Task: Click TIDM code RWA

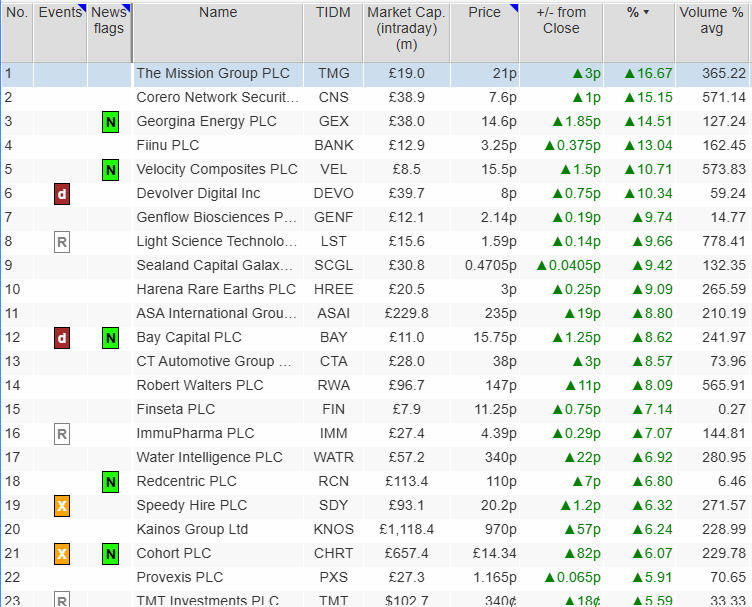Action: (333, 385)
